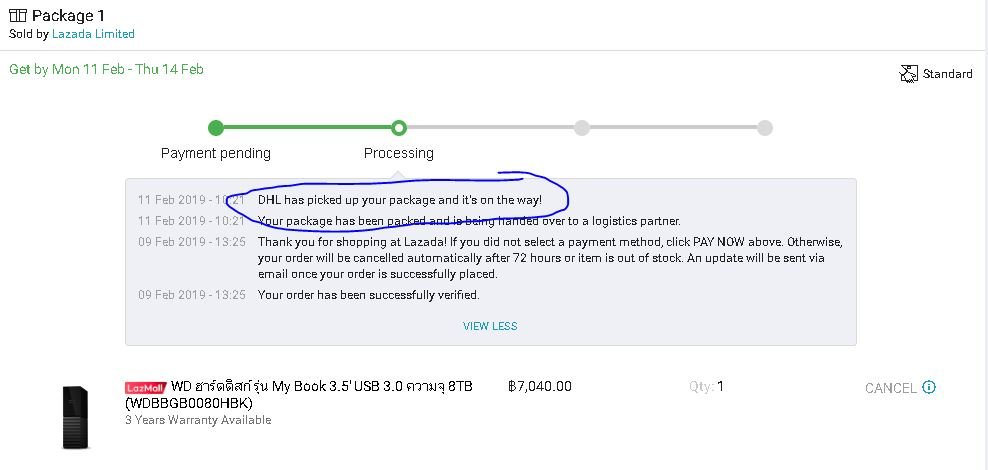Click the Standard delivery label
The width and height of the screenshot is (988, 470).
pos(948,74)
